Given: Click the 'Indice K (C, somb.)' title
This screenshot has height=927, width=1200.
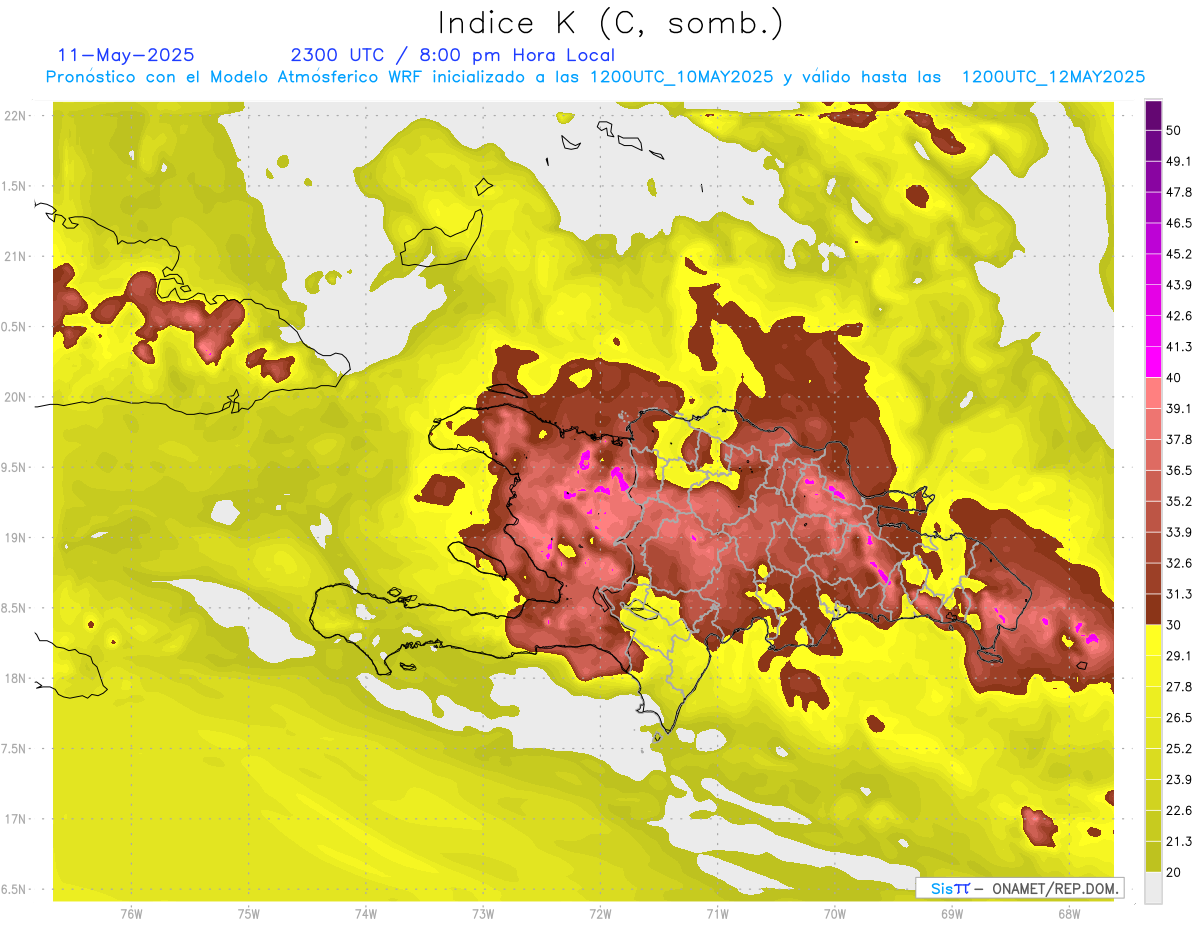Looking at the screenshot, I should point(611,23).
